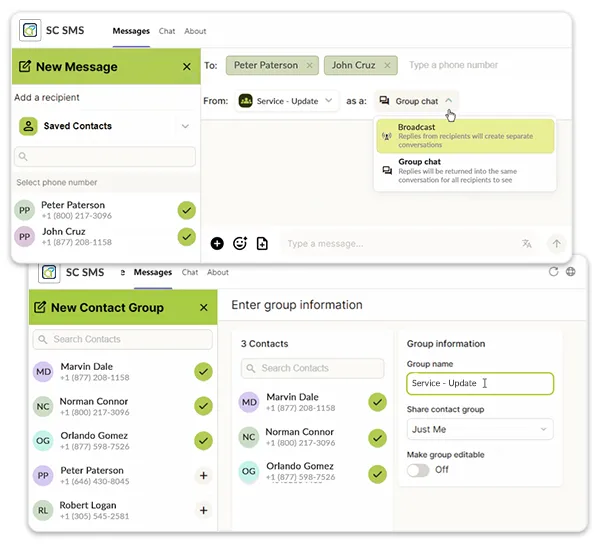Open the Messages tab in top window

[x=131, y=31]
